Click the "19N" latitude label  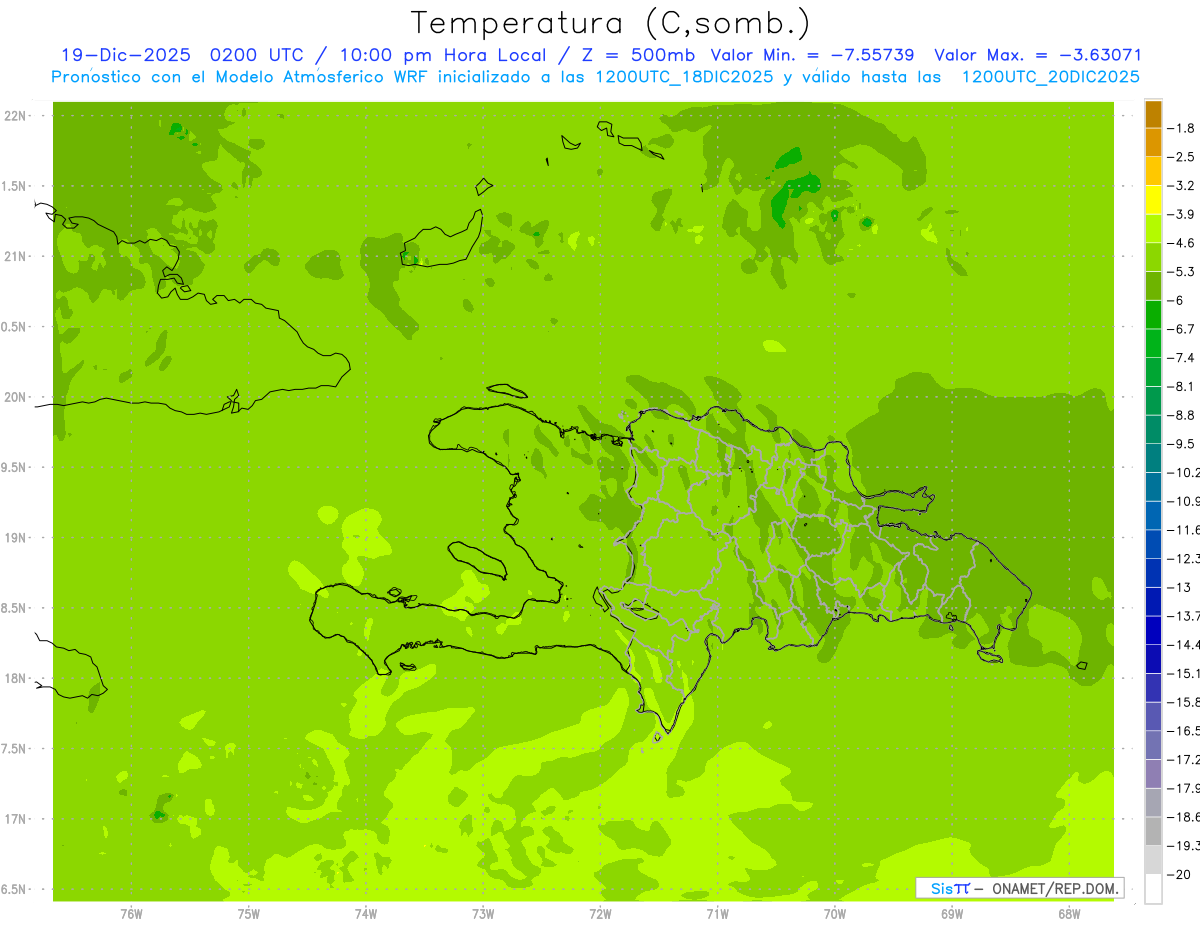pos(16,538)
